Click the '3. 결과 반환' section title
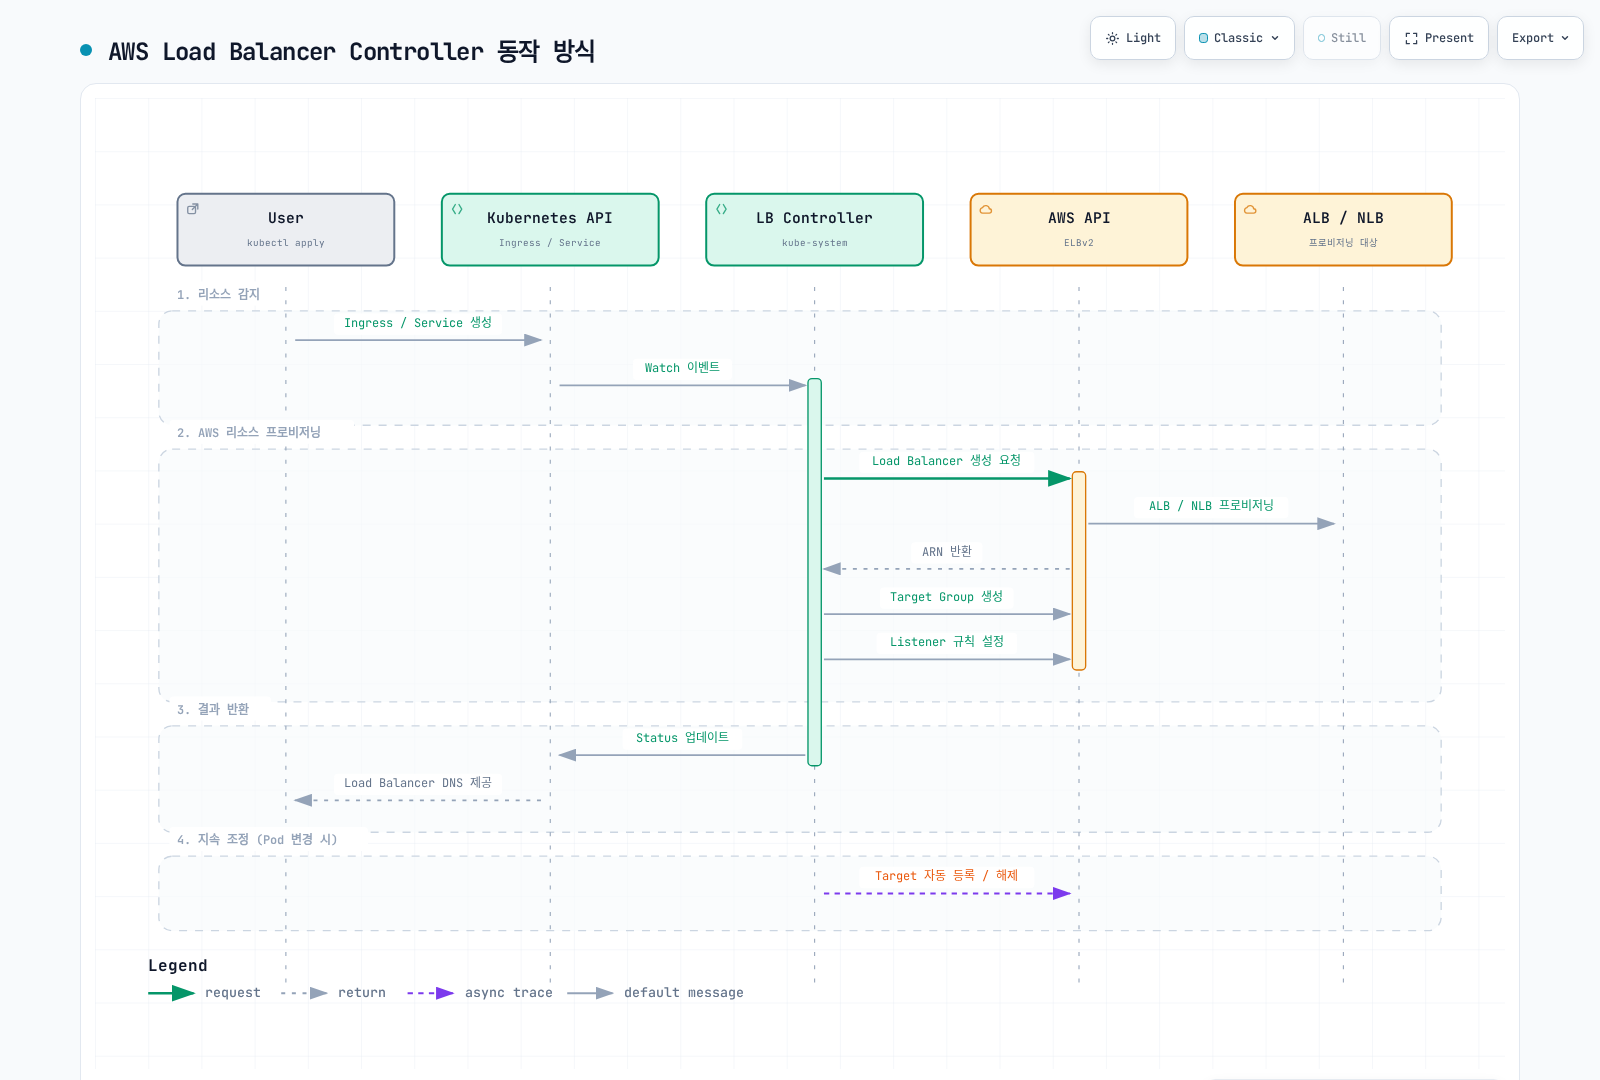Viewport: 1600px width, 1080px height. click(x=213, y=709)
